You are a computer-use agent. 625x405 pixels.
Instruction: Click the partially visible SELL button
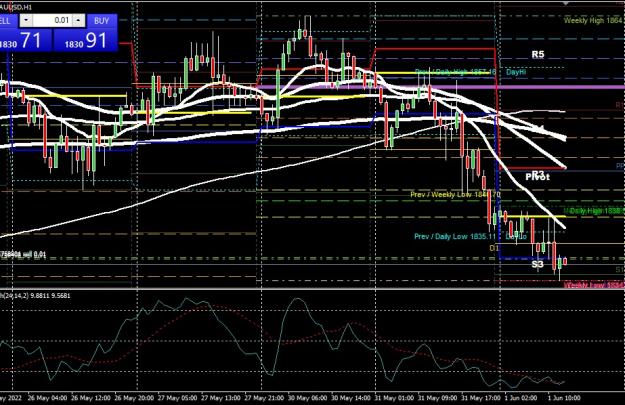point(8,20)
